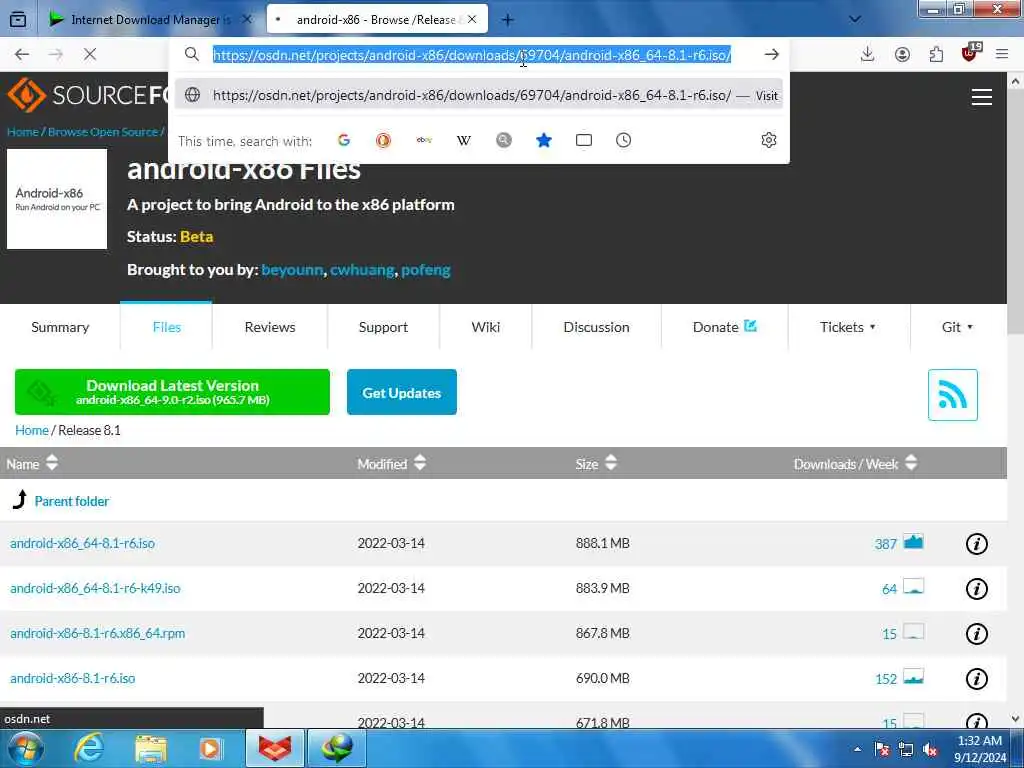Screen dimensions: 1024x768
Task: Open the uBlock Origin shield icon
Action: [970, 53]
